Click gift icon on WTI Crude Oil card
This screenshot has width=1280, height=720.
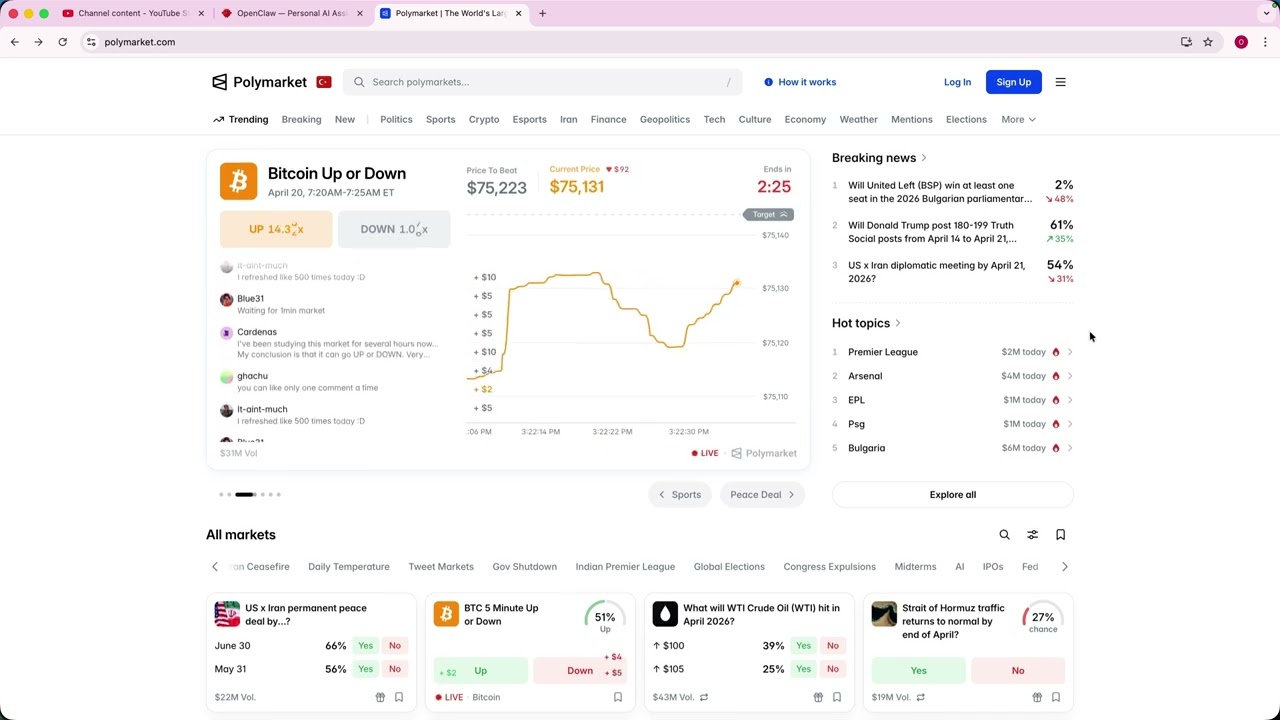[818, 697]
